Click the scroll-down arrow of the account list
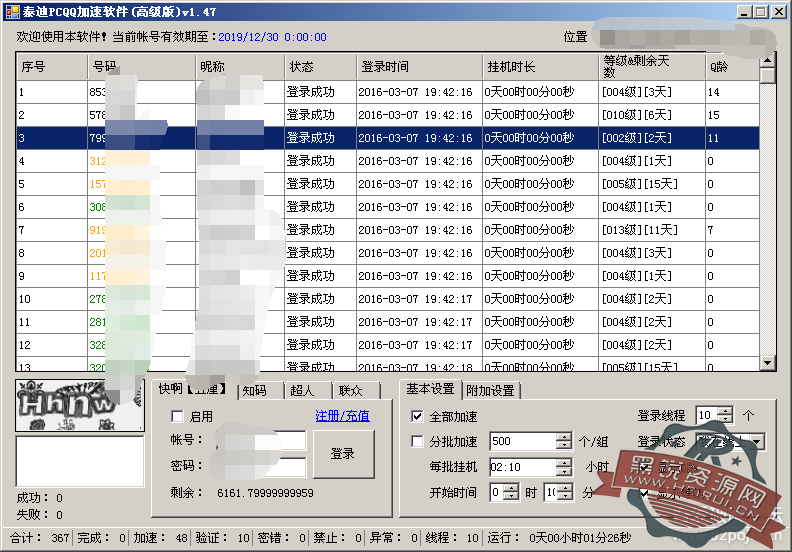Screen dimensions: 792x552 tap(768, 362)
